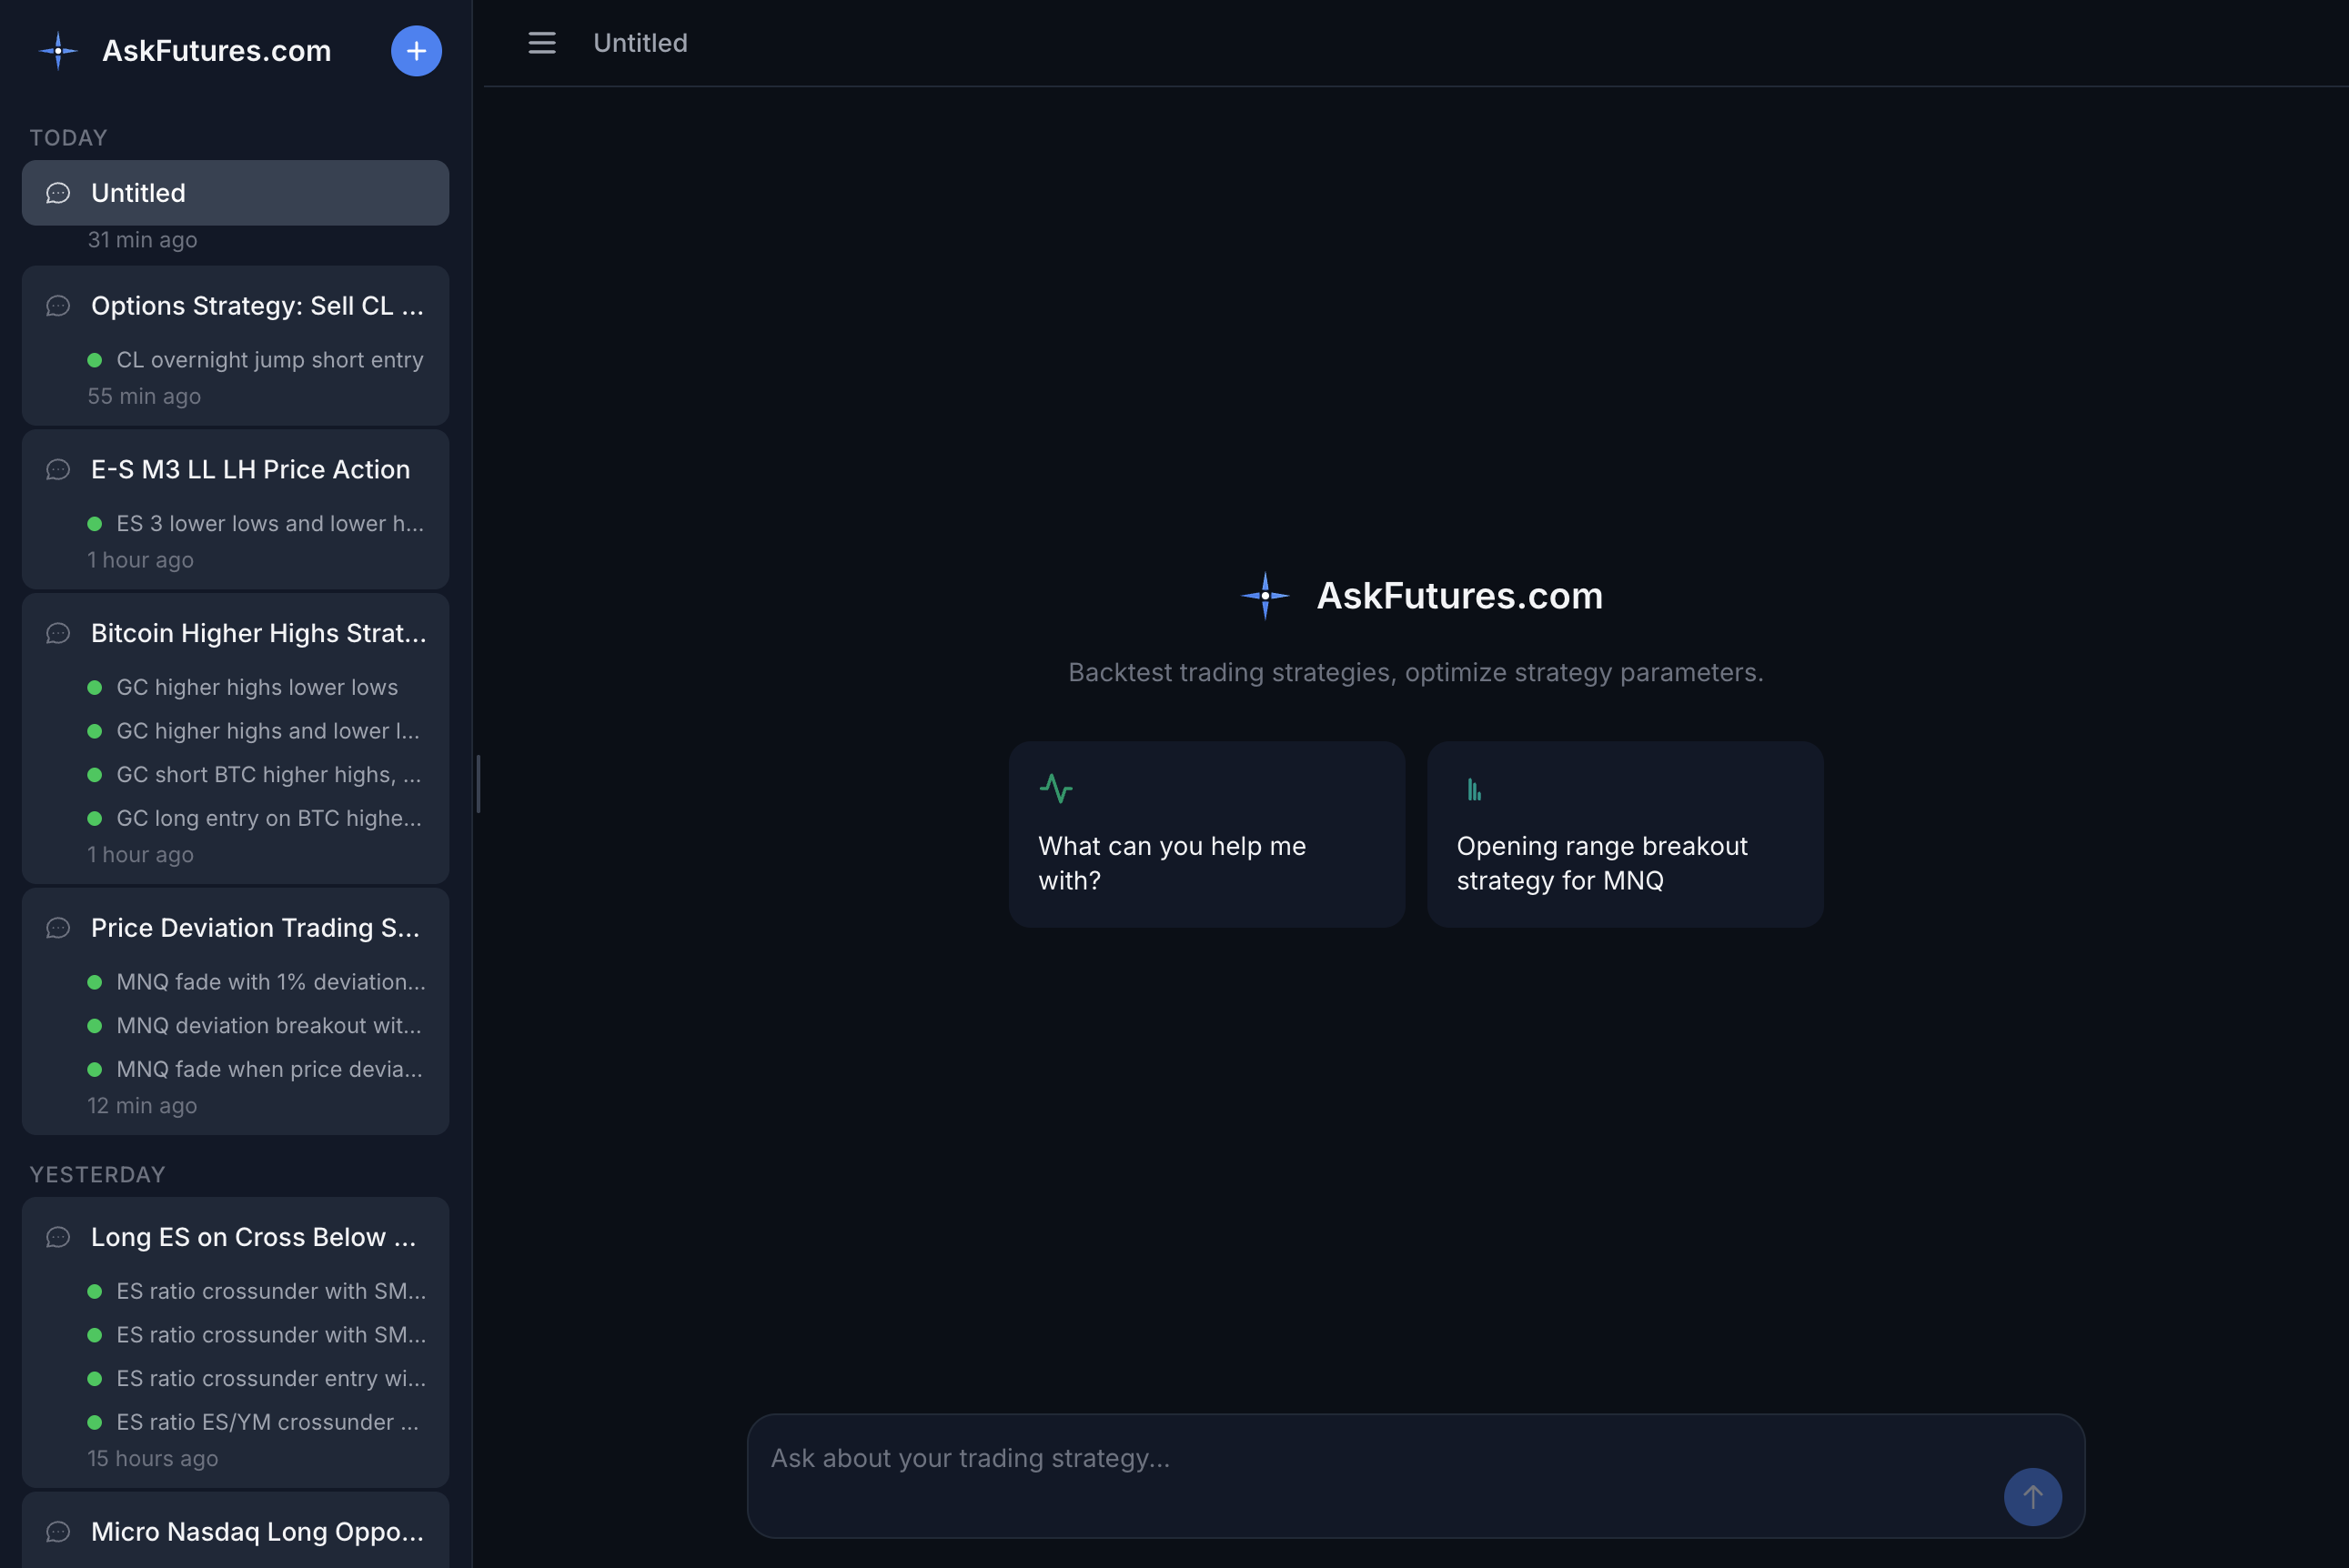This screenshot has height=1568, width=2349.
Task: Select 'MNQ fade with 1% deviation' strategy
Action: click(257, 982)
